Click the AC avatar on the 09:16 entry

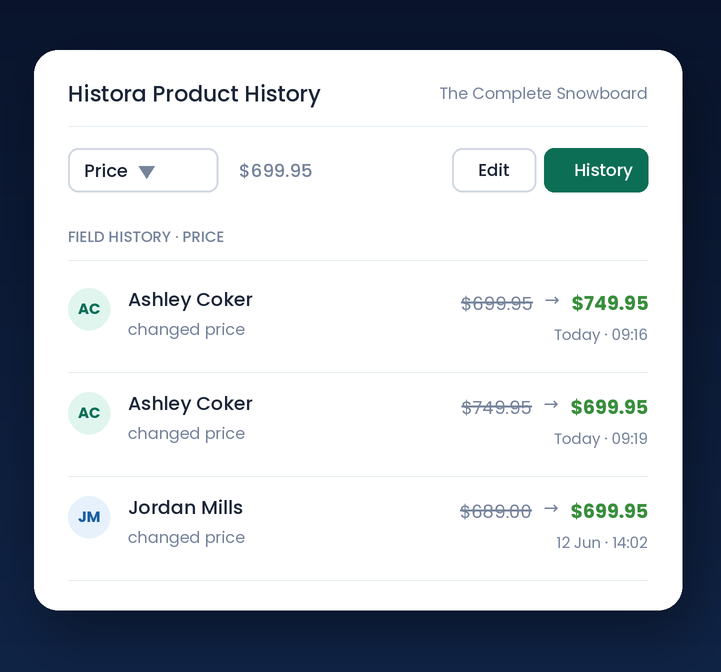pyautogui.click(x=89, y=309)
